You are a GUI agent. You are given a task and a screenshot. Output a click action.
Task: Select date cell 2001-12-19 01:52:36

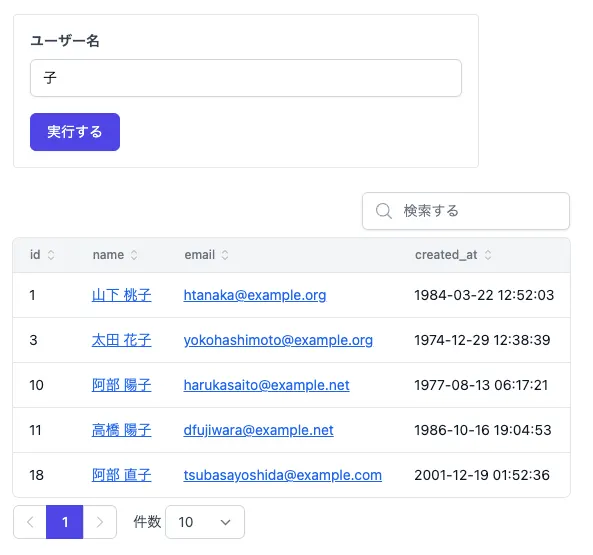tap(482, 475)
